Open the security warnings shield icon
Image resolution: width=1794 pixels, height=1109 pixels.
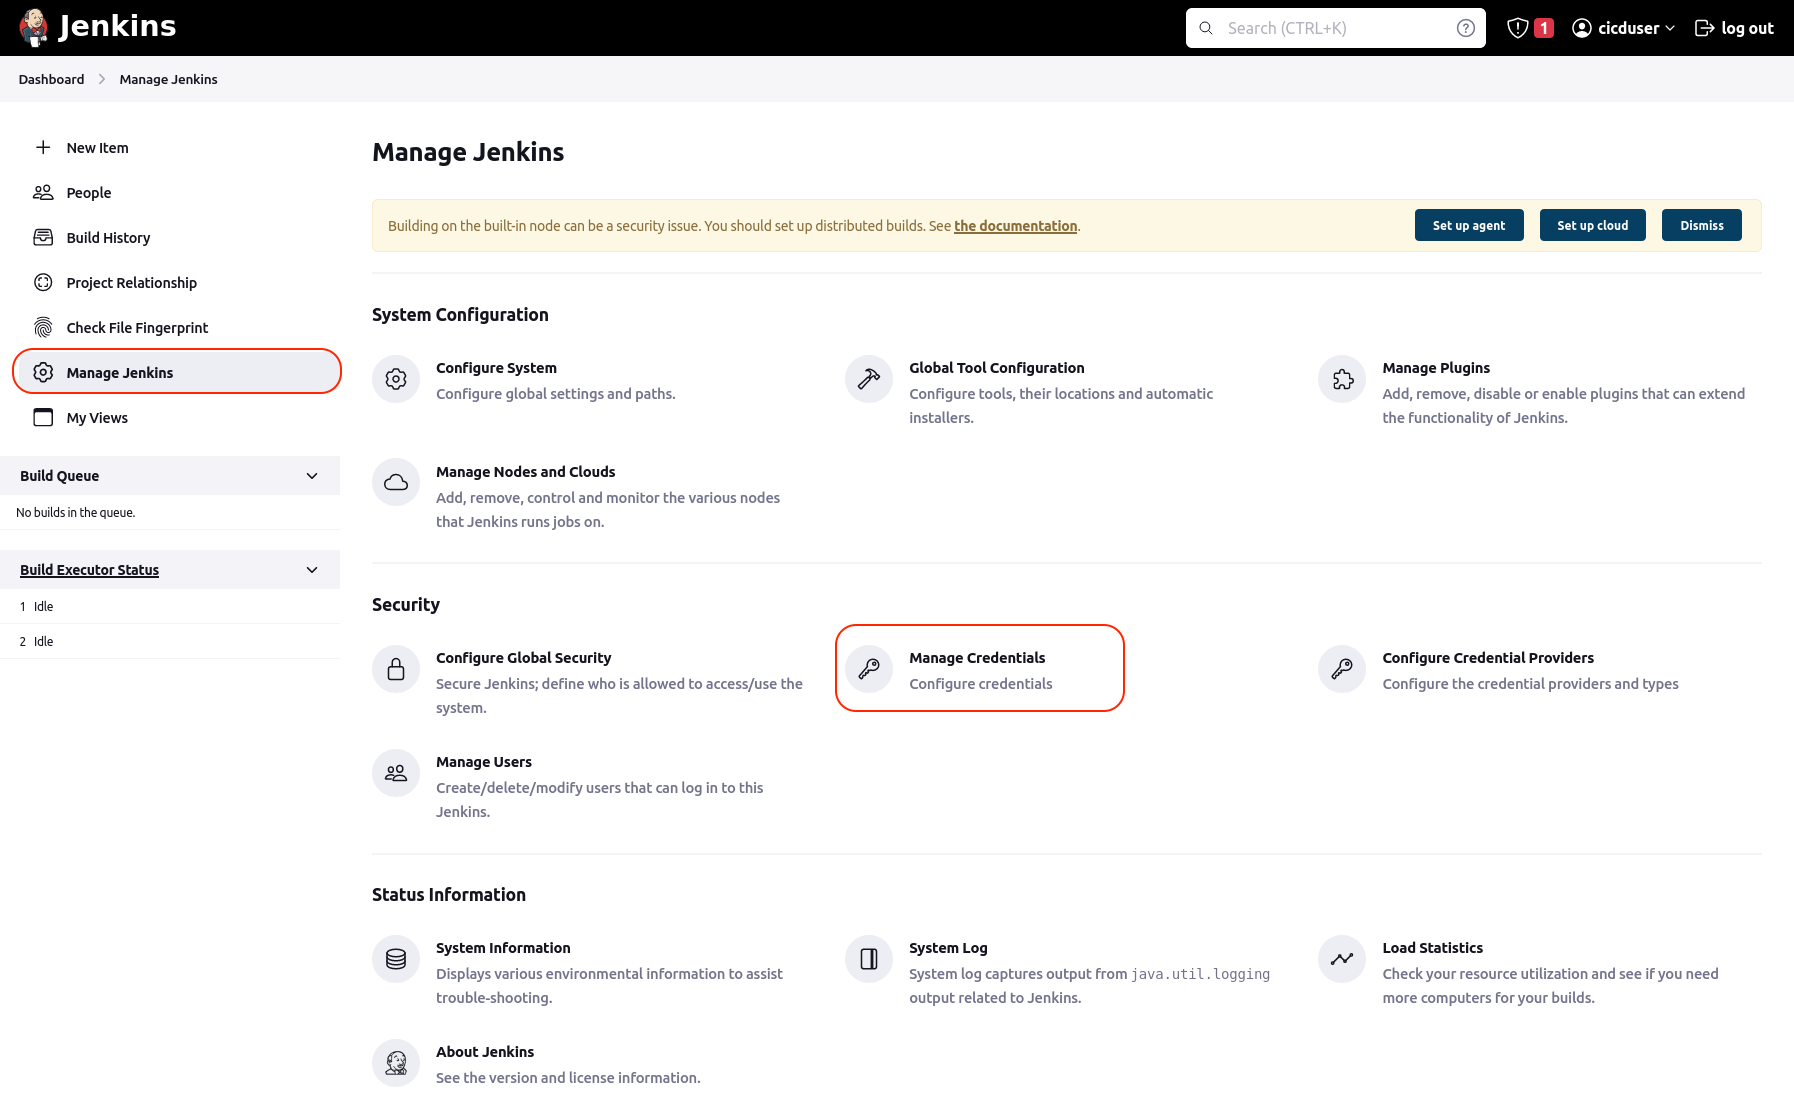[1518, 28]
